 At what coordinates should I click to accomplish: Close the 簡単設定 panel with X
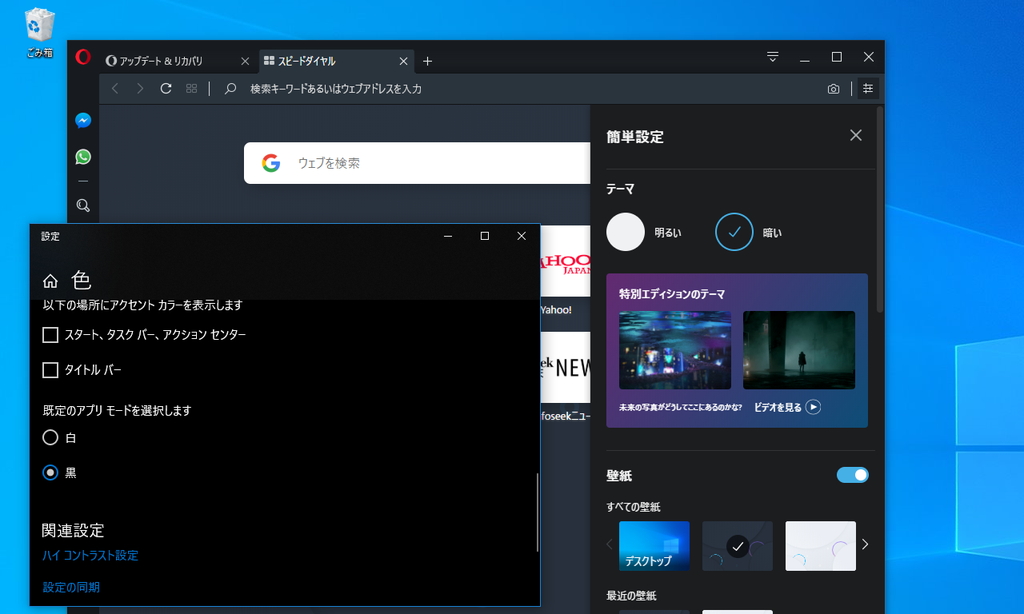pos(856,134)
